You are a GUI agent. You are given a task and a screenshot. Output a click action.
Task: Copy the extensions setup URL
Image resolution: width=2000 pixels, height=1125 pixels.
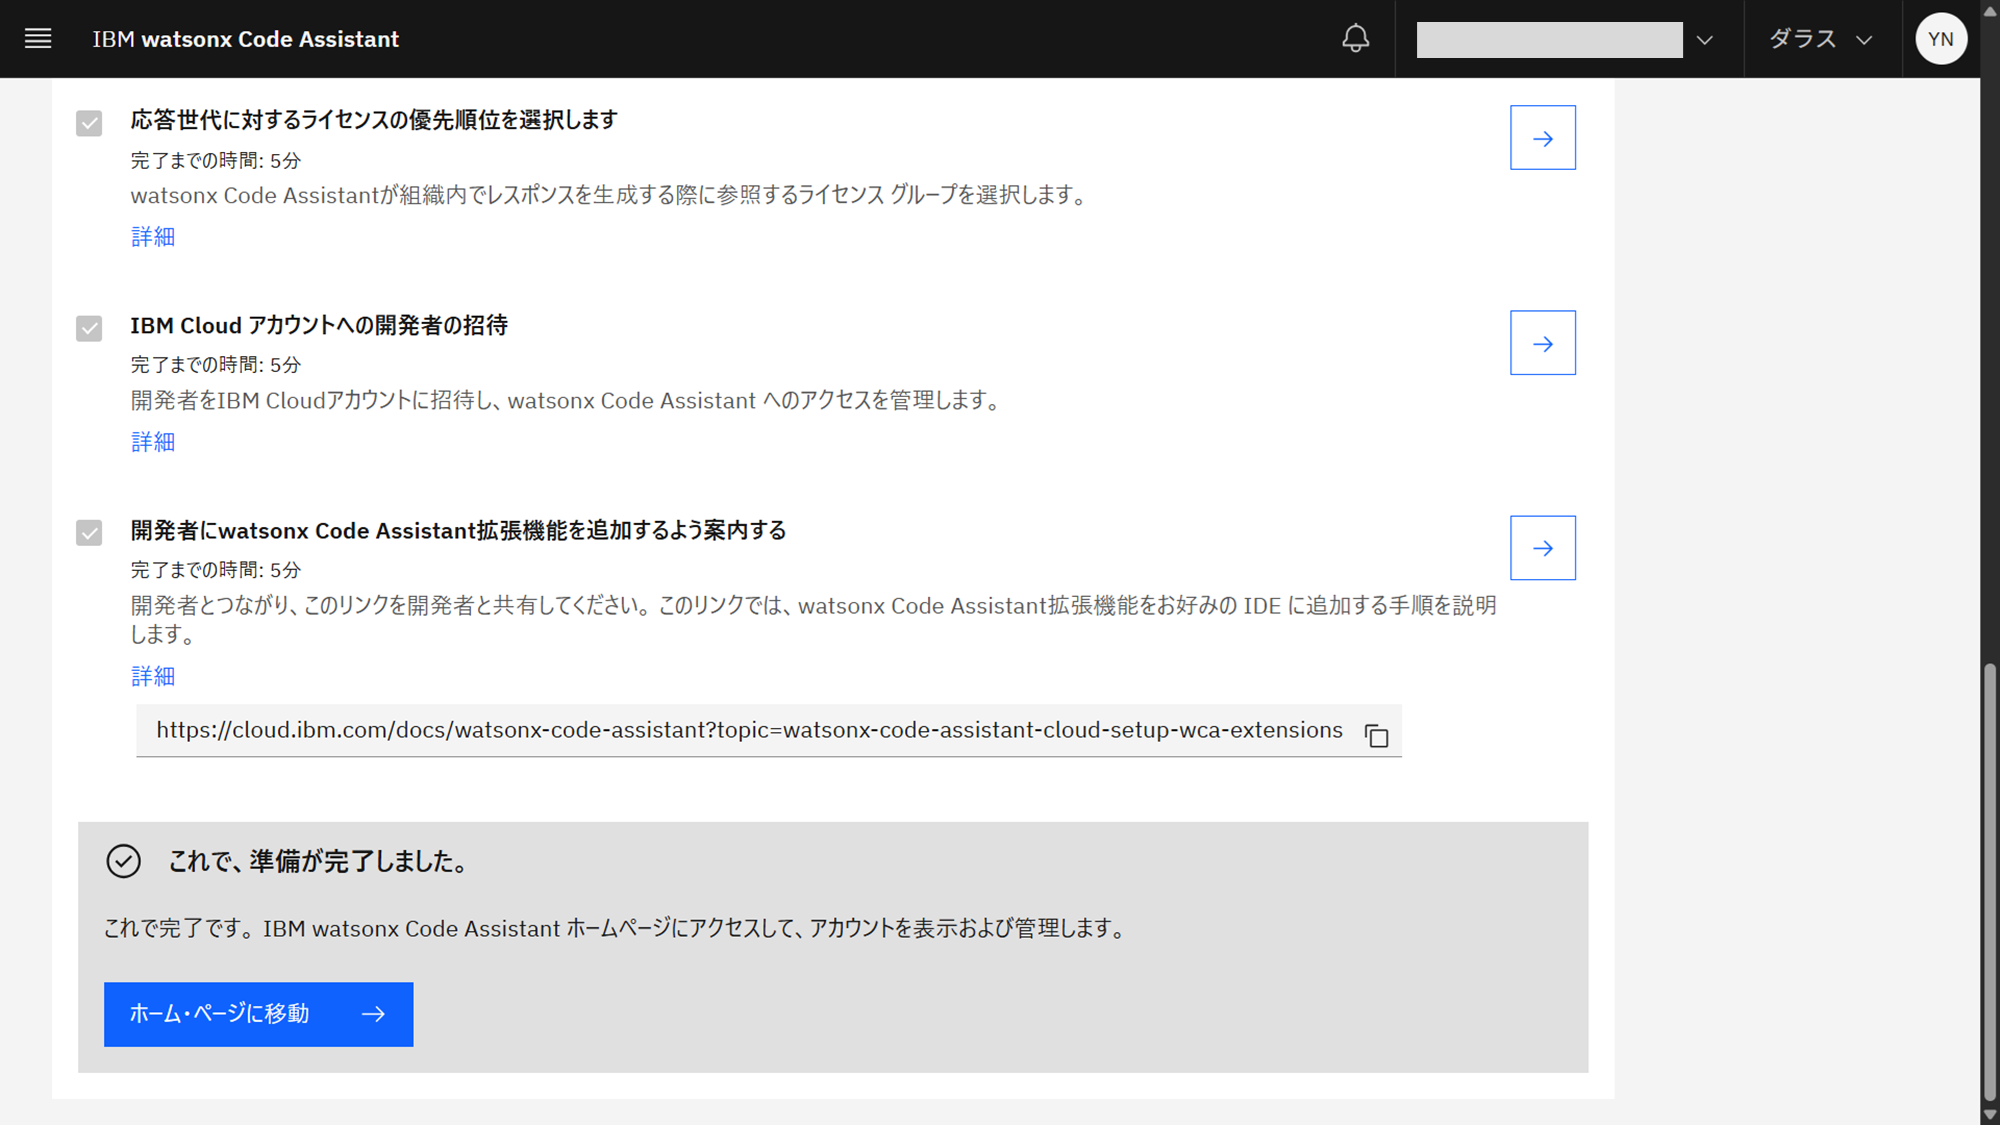[x=1376, y=735]
